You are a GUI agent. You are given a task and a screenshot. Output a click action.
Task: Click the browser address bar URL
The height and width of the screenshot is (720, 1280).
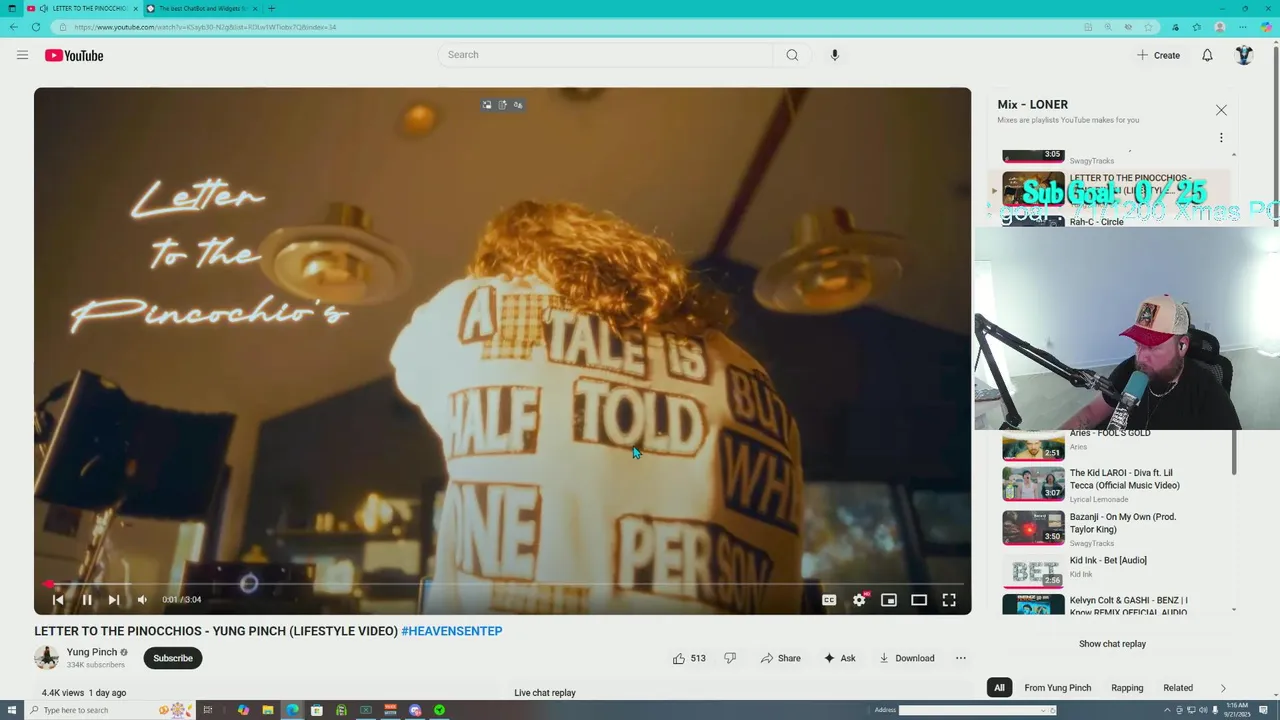pyautogui.click(x=205, y=27)
